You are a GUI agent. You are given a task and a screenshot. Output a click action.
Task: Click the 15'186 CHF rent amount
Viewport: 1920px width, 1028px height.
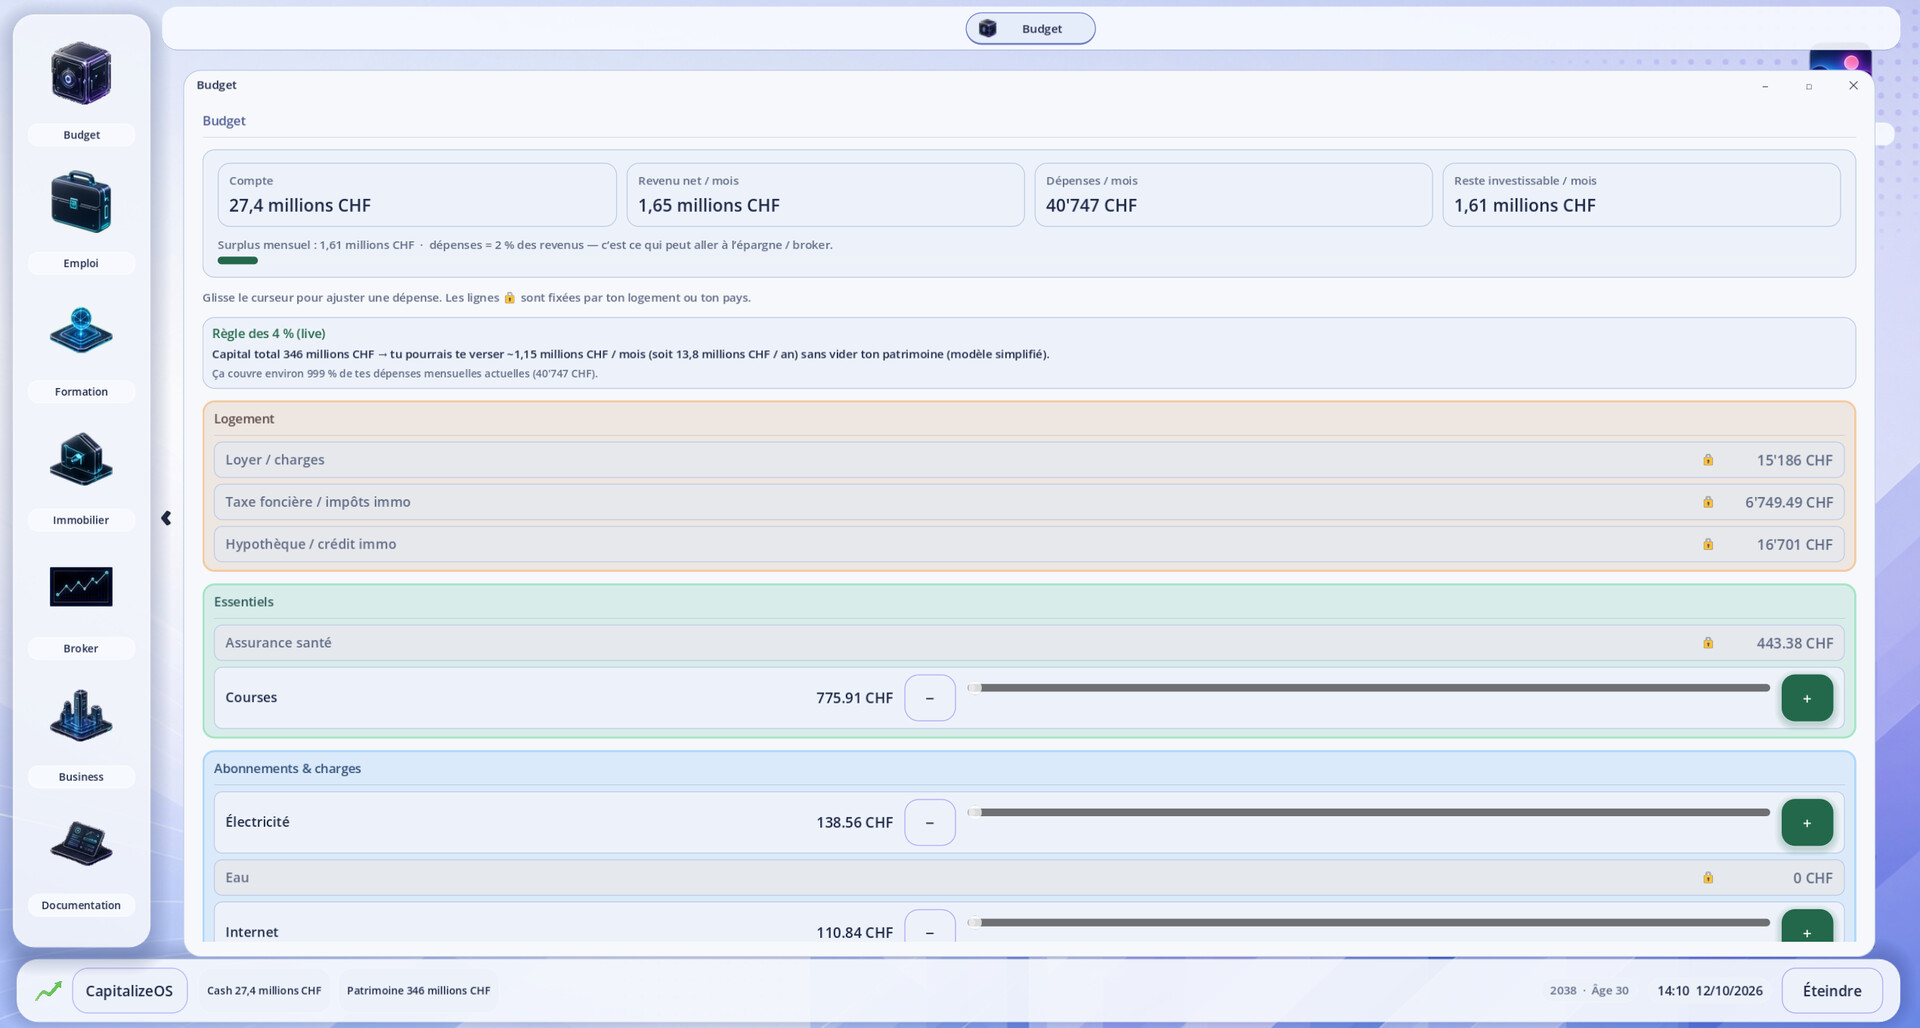[1795, 460]
